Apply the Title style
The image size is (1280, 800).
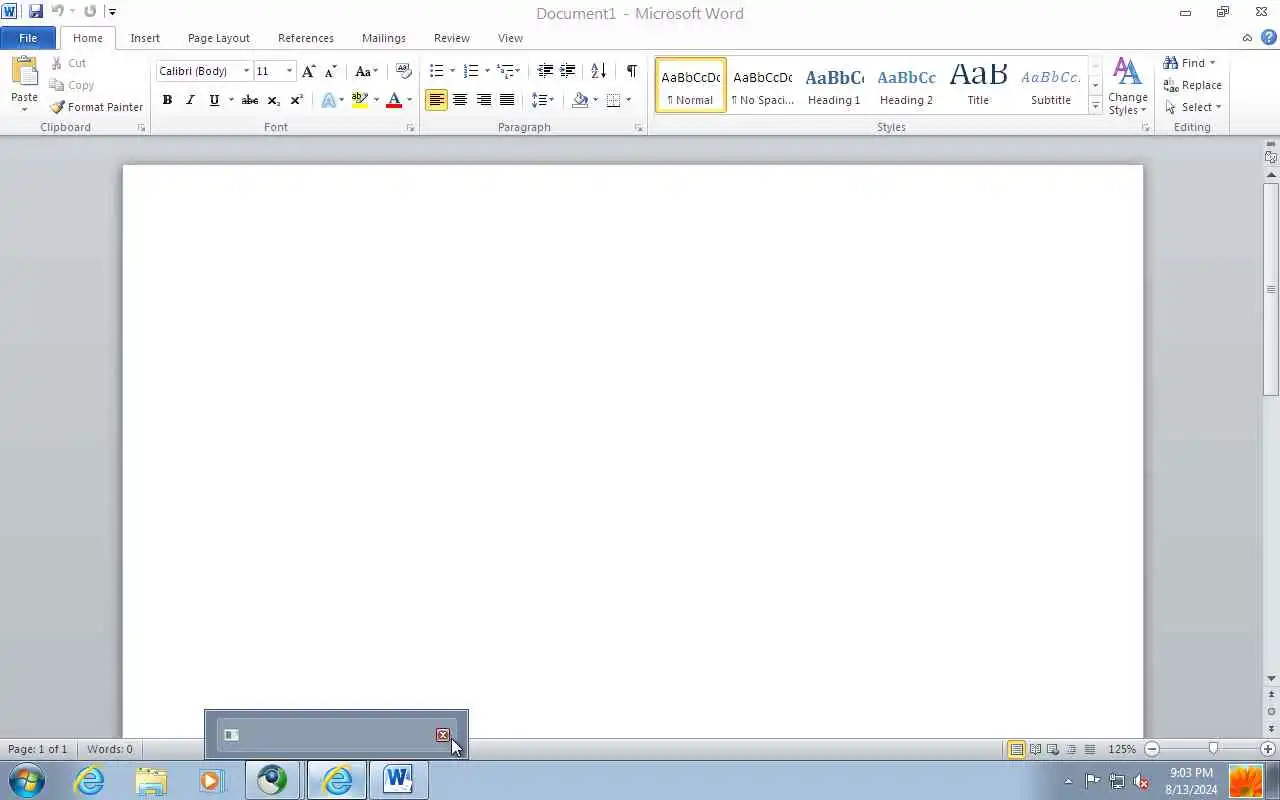coord(978,85)
